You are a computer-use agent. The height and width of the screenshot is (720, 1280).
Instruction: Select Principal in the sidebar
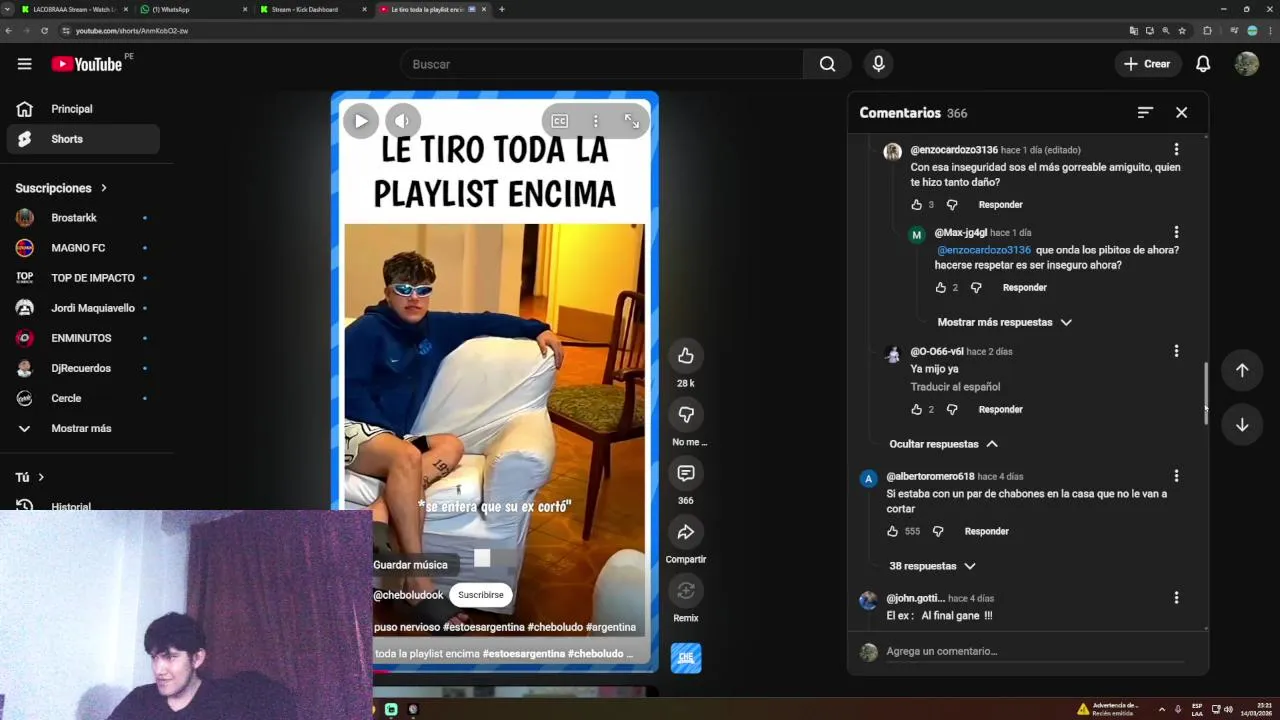click(x=84, y=109)
